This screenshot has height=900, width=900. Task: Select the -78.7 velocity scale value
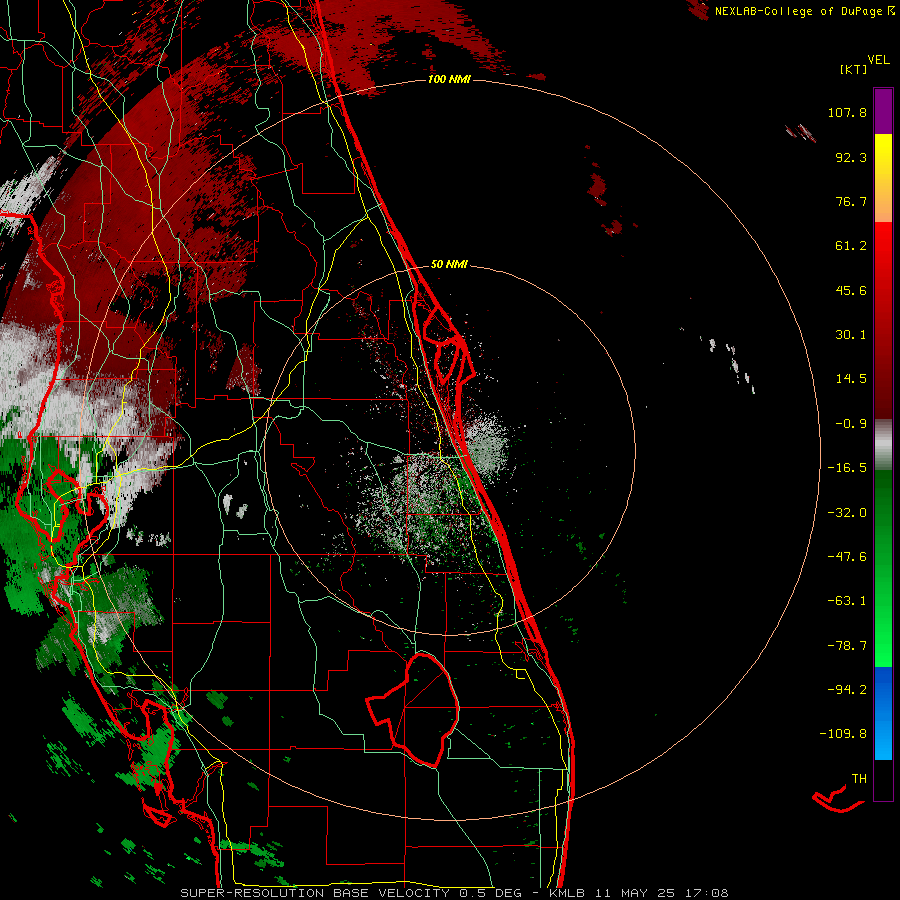847,646
